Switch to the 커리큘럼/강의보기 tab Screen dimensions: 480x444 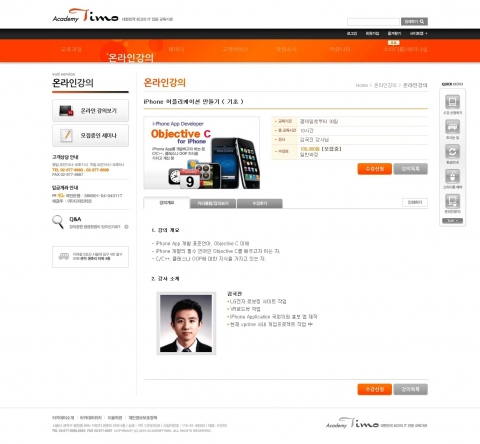pyautogui.click(x=213, y=203)
